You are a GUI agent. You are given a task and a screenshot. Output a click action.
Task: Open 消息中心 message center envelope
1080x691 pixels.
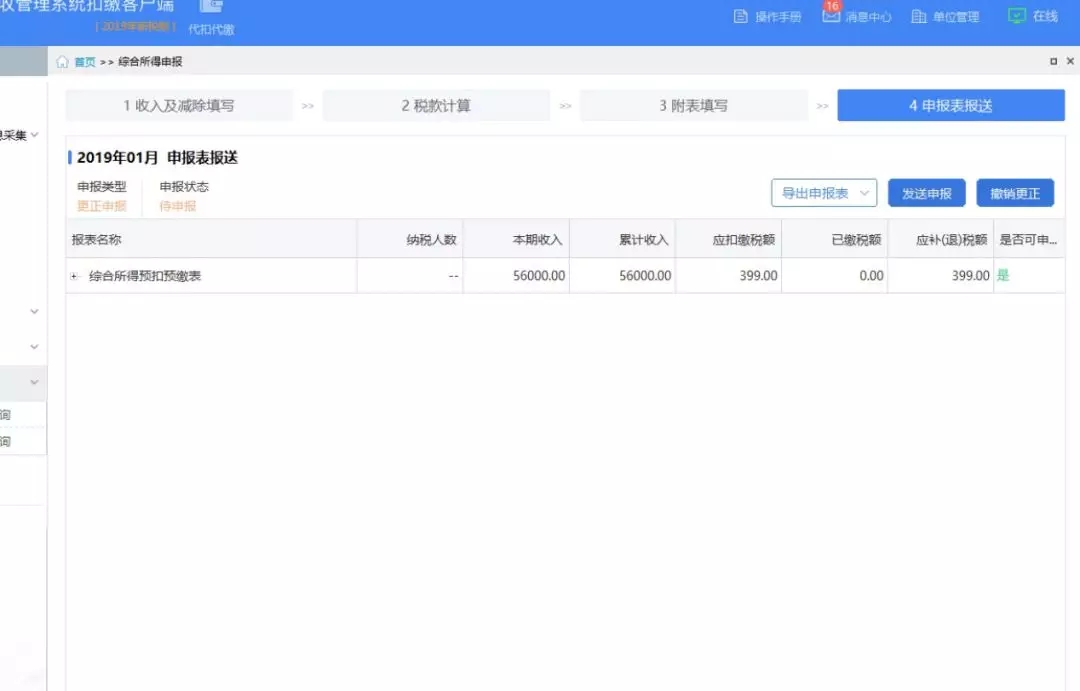pos(831,16)
